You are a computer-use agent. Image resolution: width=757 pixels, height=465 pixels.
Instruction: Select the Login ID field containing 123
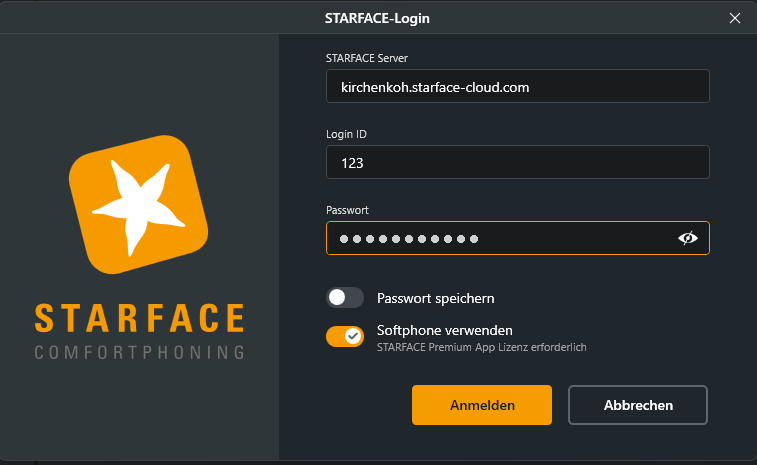tap(518, 162)
